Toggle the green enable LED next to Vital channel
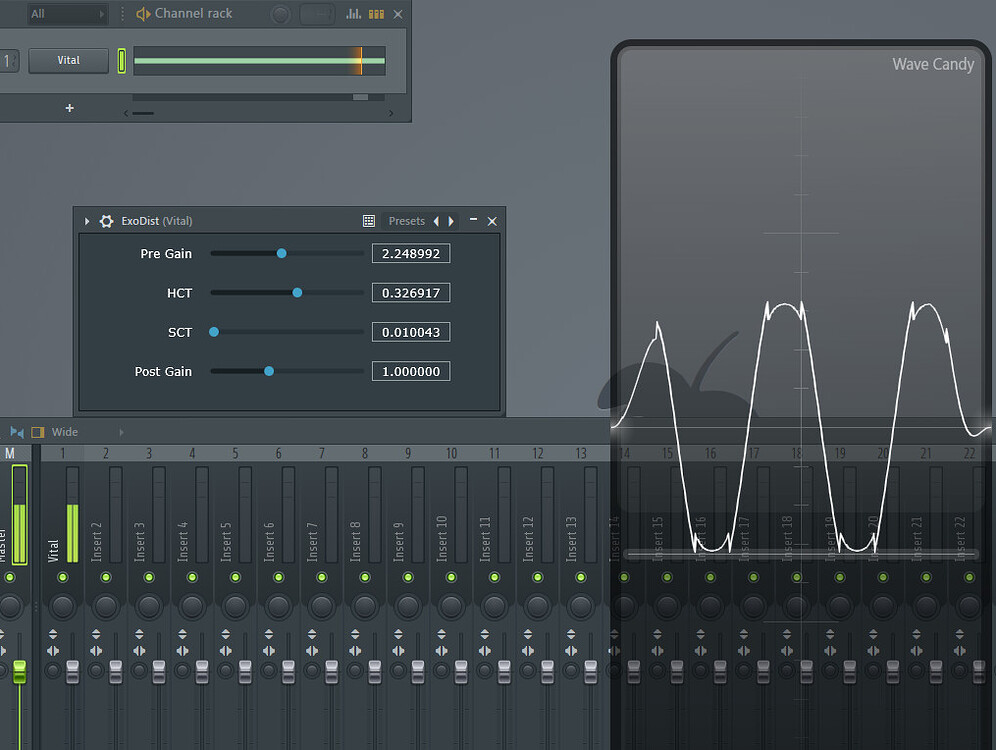This screenshot has width=996, height=750. point(122,61)
